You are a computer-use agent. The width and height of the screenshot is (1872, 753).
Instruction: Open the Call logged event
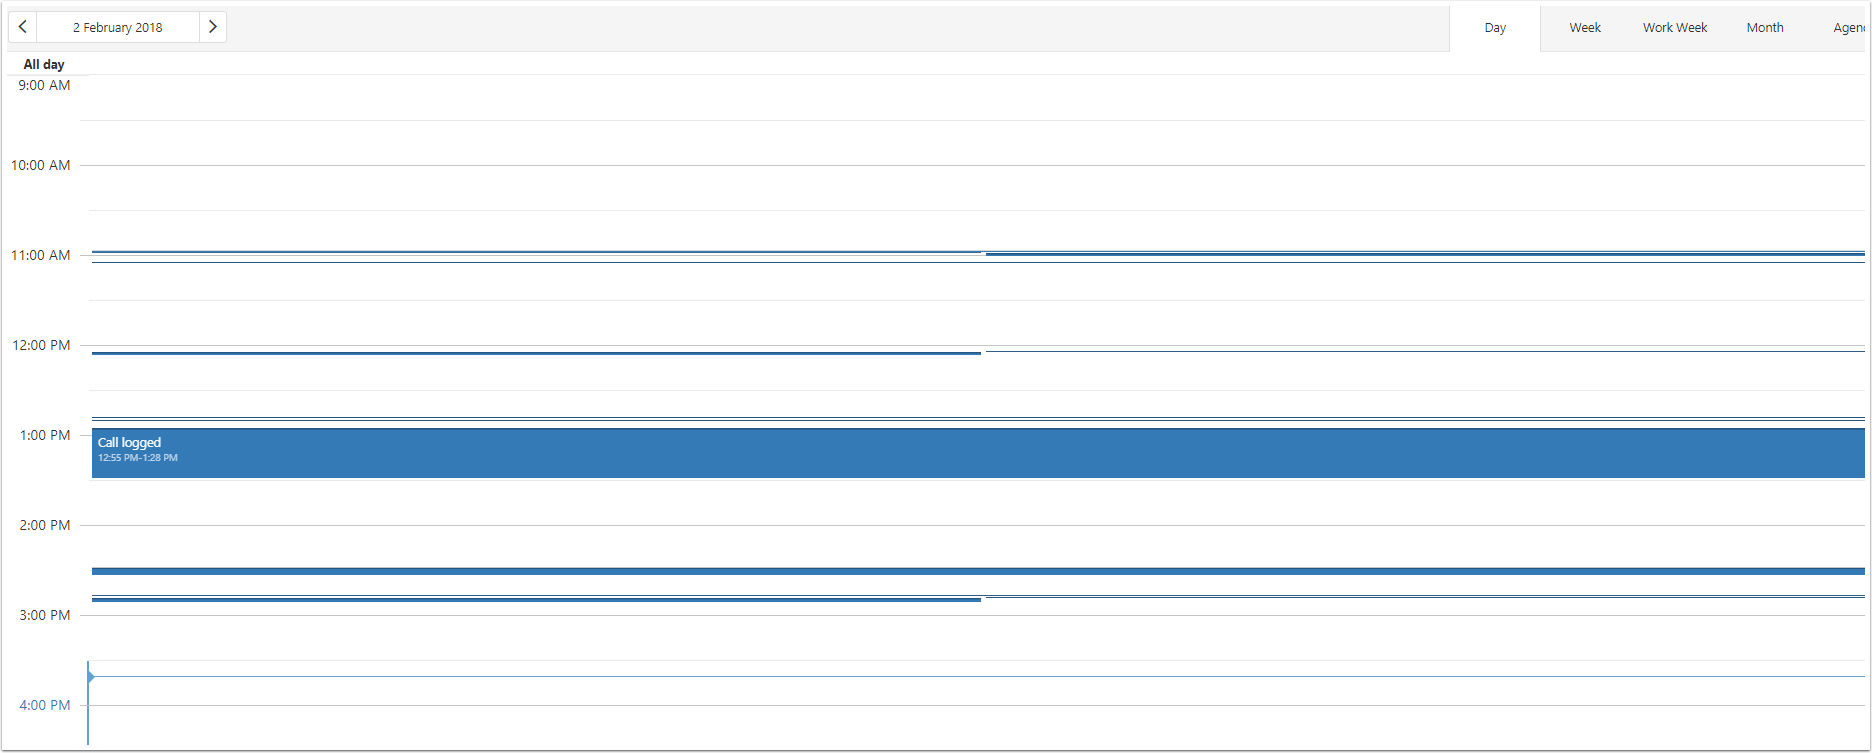tap(978, 453)
